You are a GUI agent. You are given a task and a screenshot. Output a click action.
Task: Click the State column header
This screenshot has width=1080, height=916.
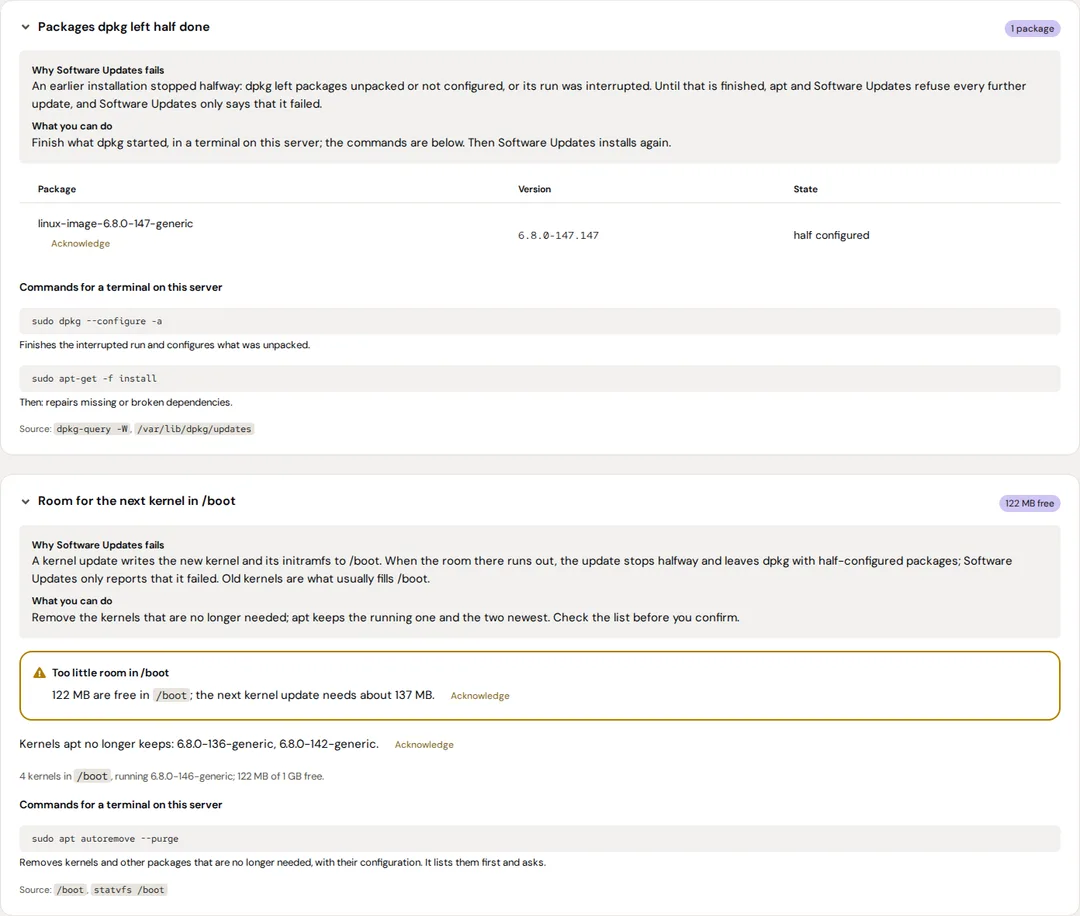(x=805, y=189)
